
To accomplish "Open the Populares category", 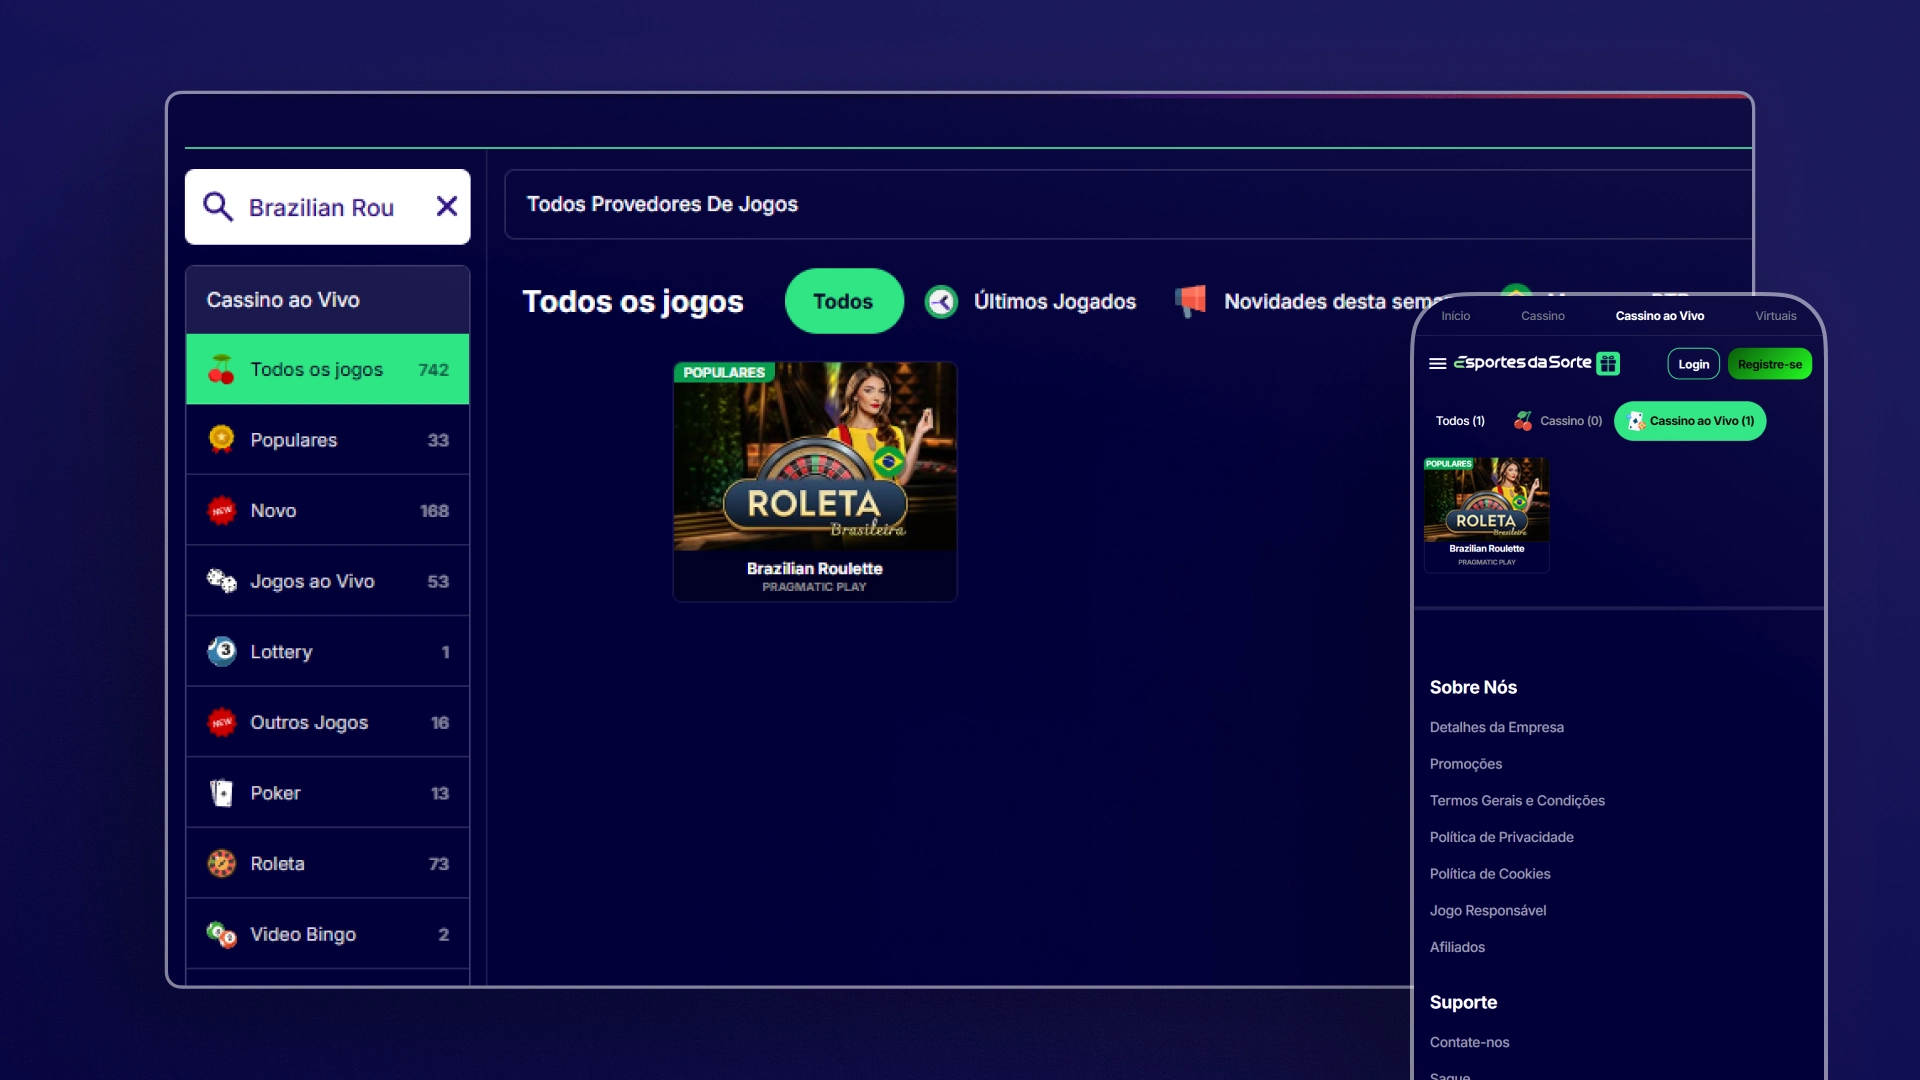I will click(x=327, y=440).
